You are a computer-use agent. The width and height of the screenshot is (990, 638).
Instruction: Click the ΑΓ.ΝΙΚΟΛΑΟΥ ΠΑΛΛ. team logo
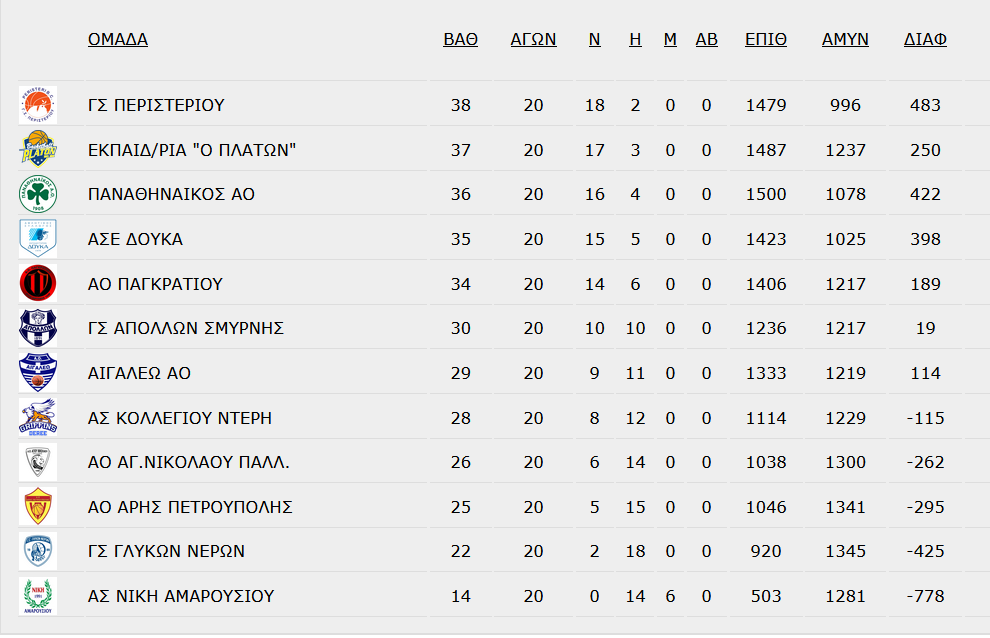point(38,462)
